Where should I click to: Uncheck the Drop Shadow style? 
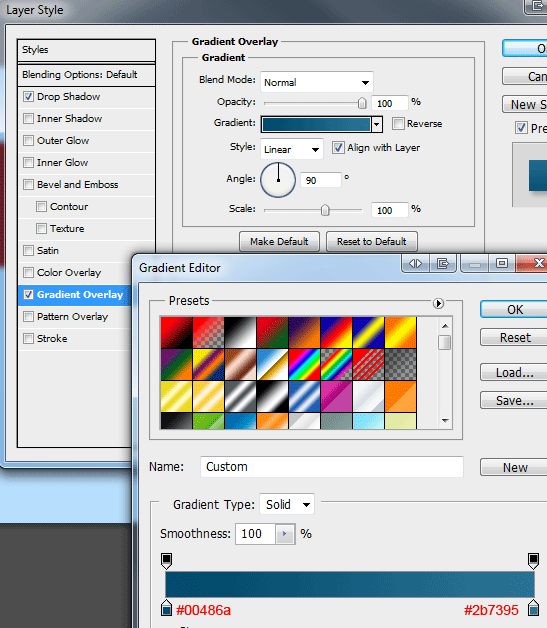point(28,97)
